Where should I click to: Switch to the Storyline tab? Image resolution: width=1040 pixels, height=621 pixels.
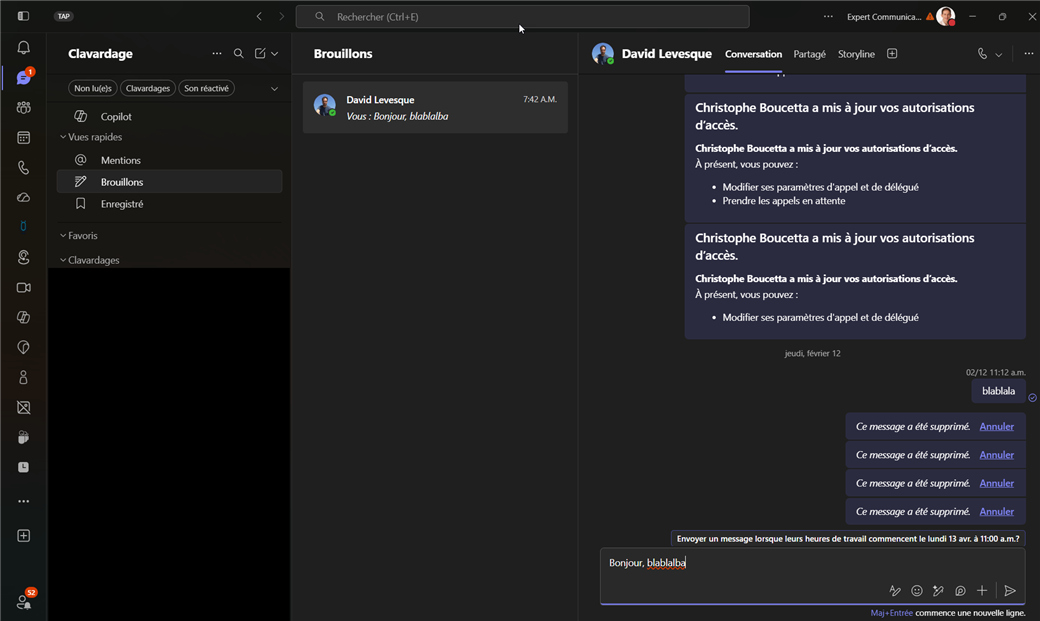pyautogui.click(x=856, y=54)
